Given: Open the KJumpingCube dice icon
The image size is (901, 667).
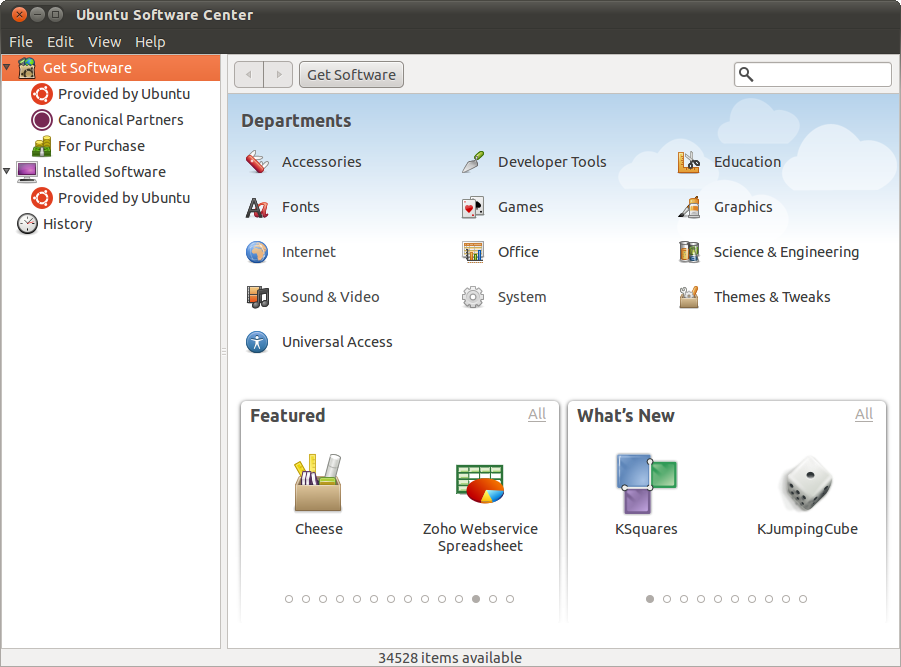Looking at the screenshot, I should 807,483.
